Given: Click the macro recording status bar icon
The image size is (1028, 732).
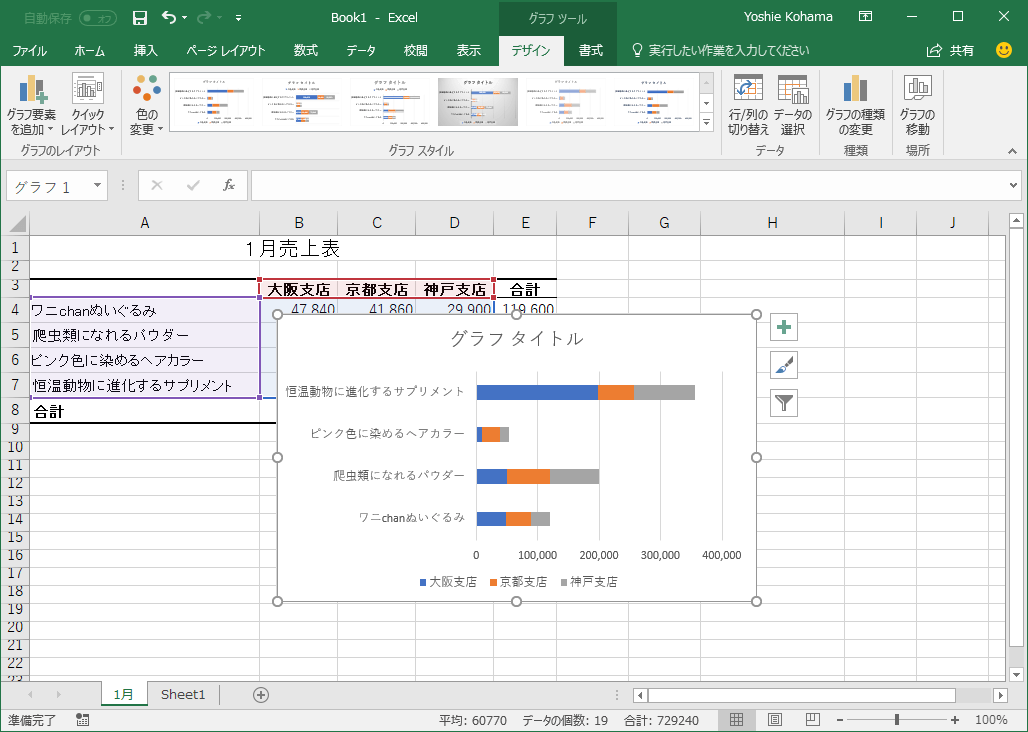Looking at the screenshot, I should [83, 720].
